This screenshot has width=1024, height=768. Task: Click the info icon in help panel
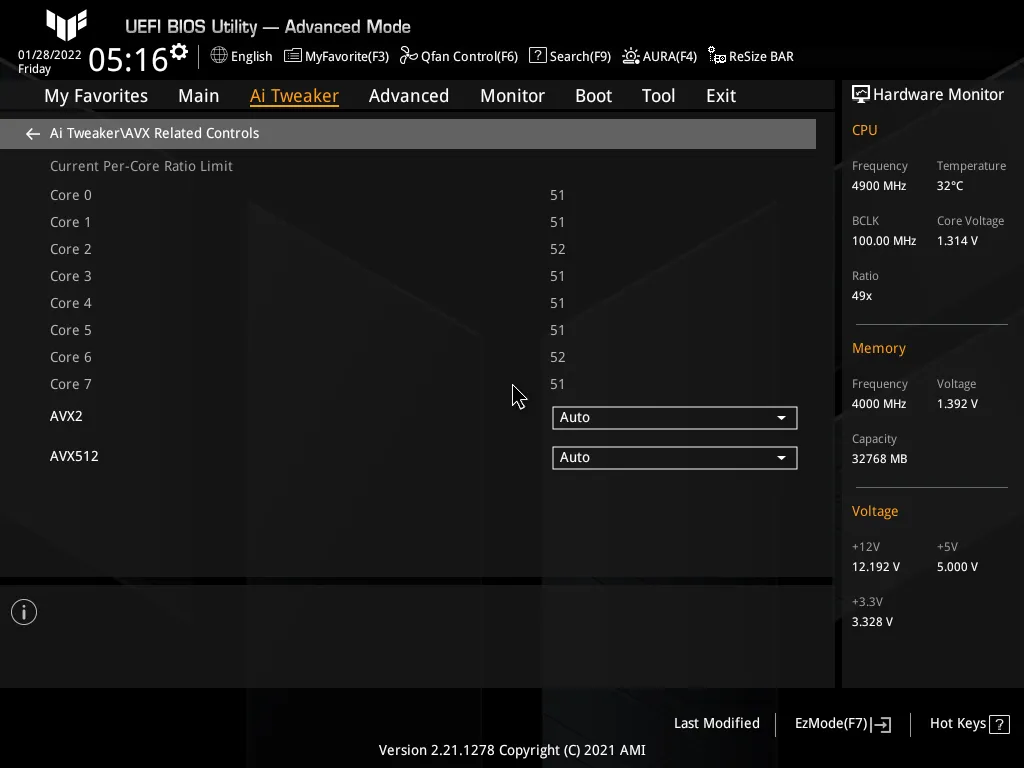point(24,612)
